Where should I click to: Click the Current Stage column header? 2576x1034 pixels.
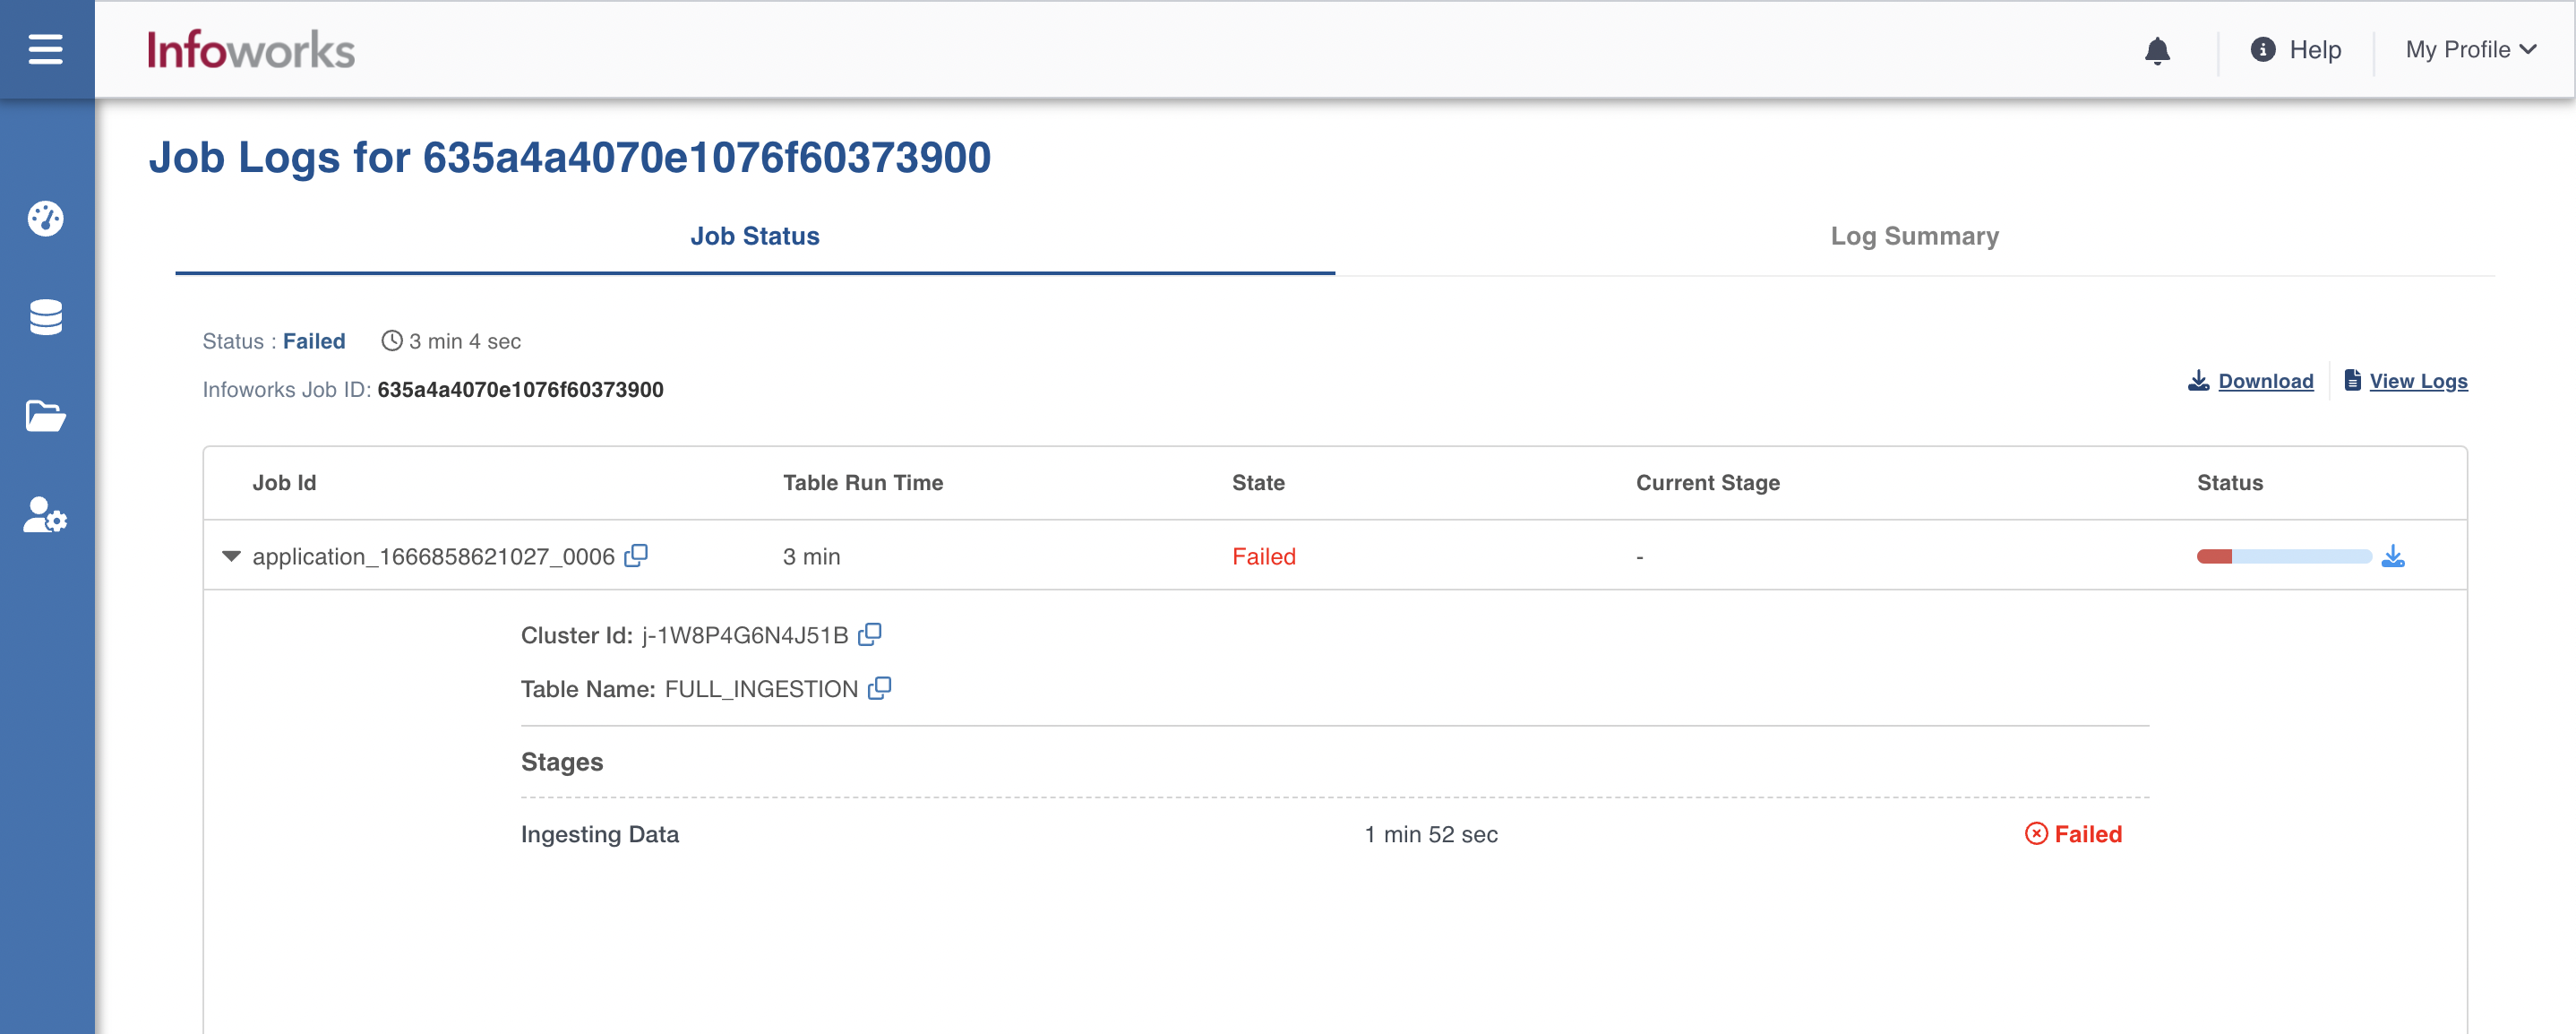1707,482
